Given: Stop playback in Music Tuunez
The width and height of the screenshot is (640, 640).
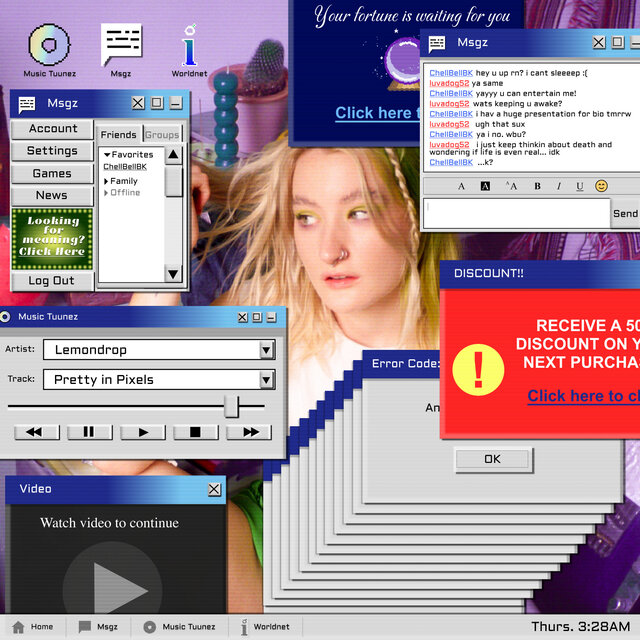Looking at the screenshot, I should tap(196, 432).
